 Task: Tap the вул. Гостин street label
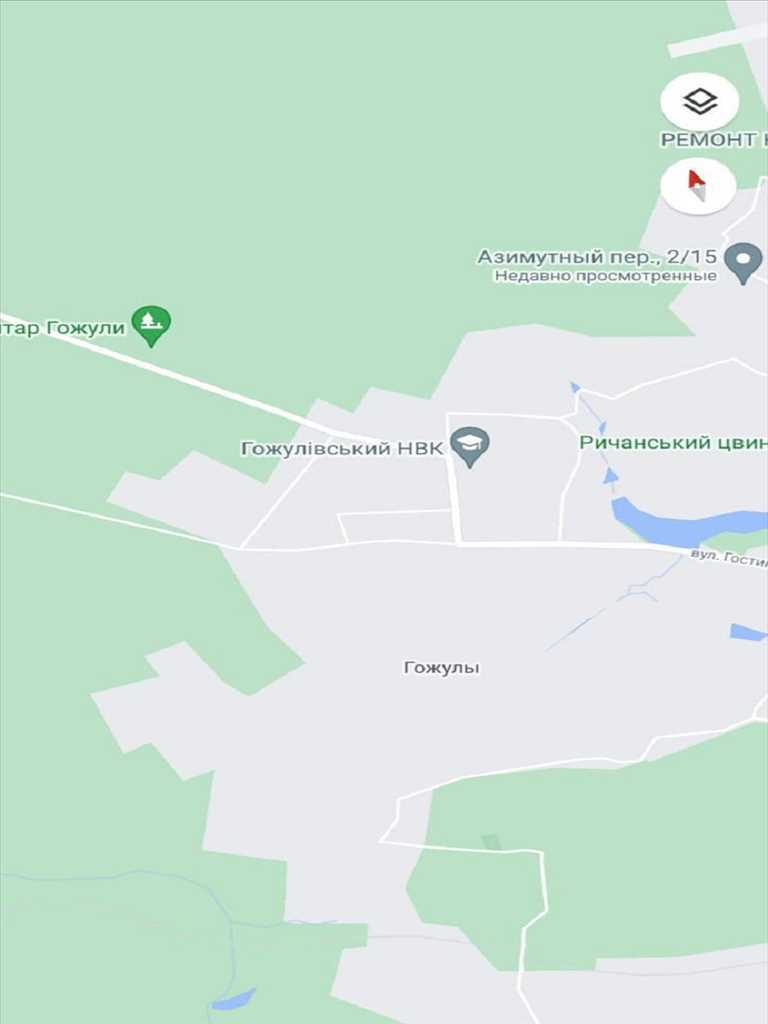pos(729,558)
